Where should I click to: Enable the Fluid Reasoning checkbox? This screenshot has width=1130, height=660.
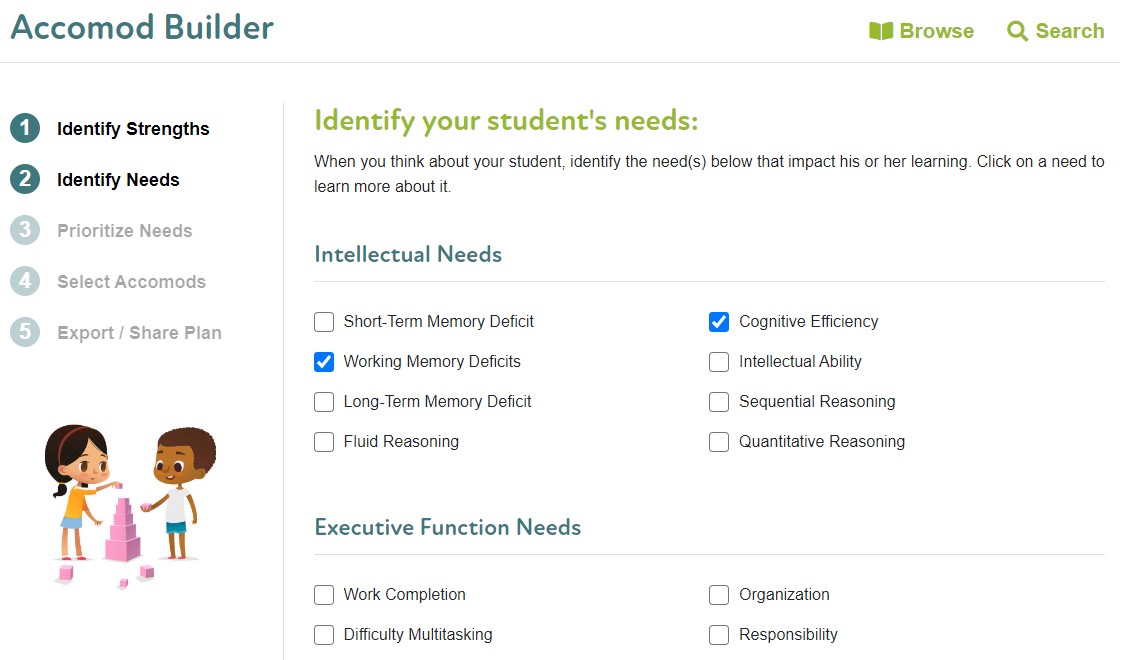click(324, 442)
